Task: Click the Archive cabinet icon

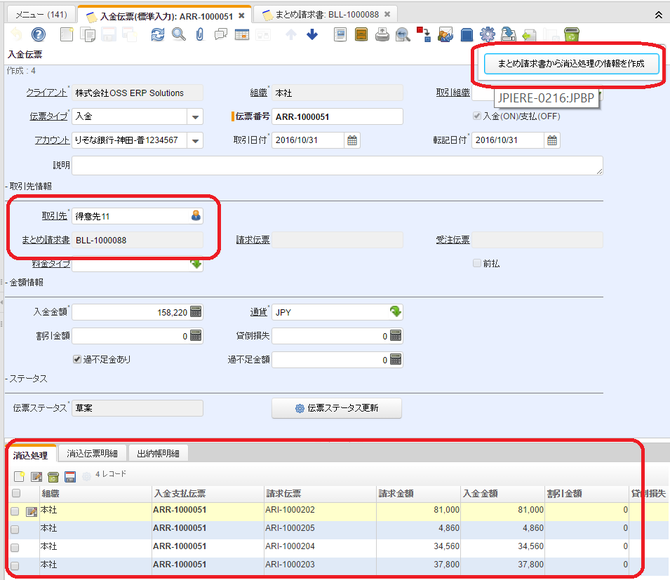Action: pos(361,35)
